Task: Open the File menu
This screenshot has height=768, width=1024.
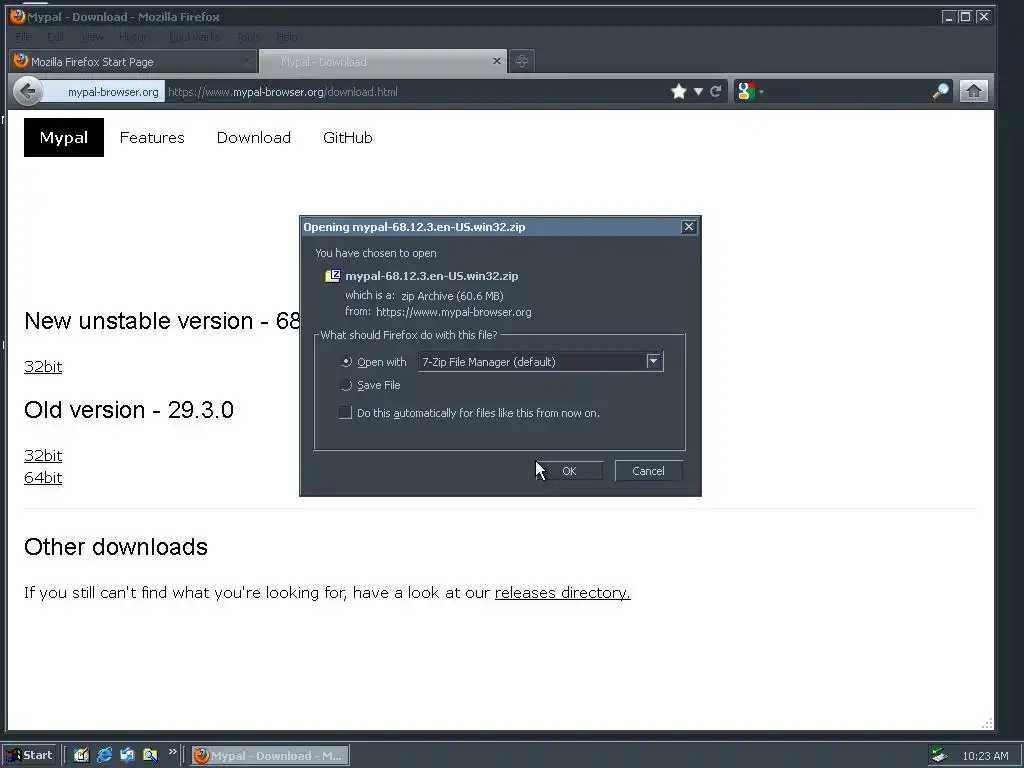Action: point(23,37)
